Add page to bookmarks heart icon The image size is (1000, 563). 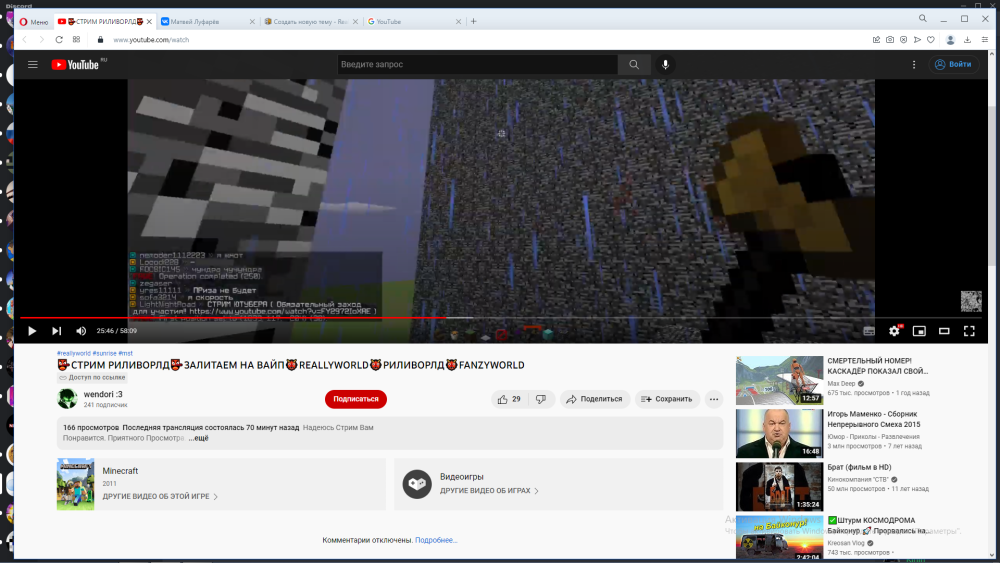coord(930,40)
